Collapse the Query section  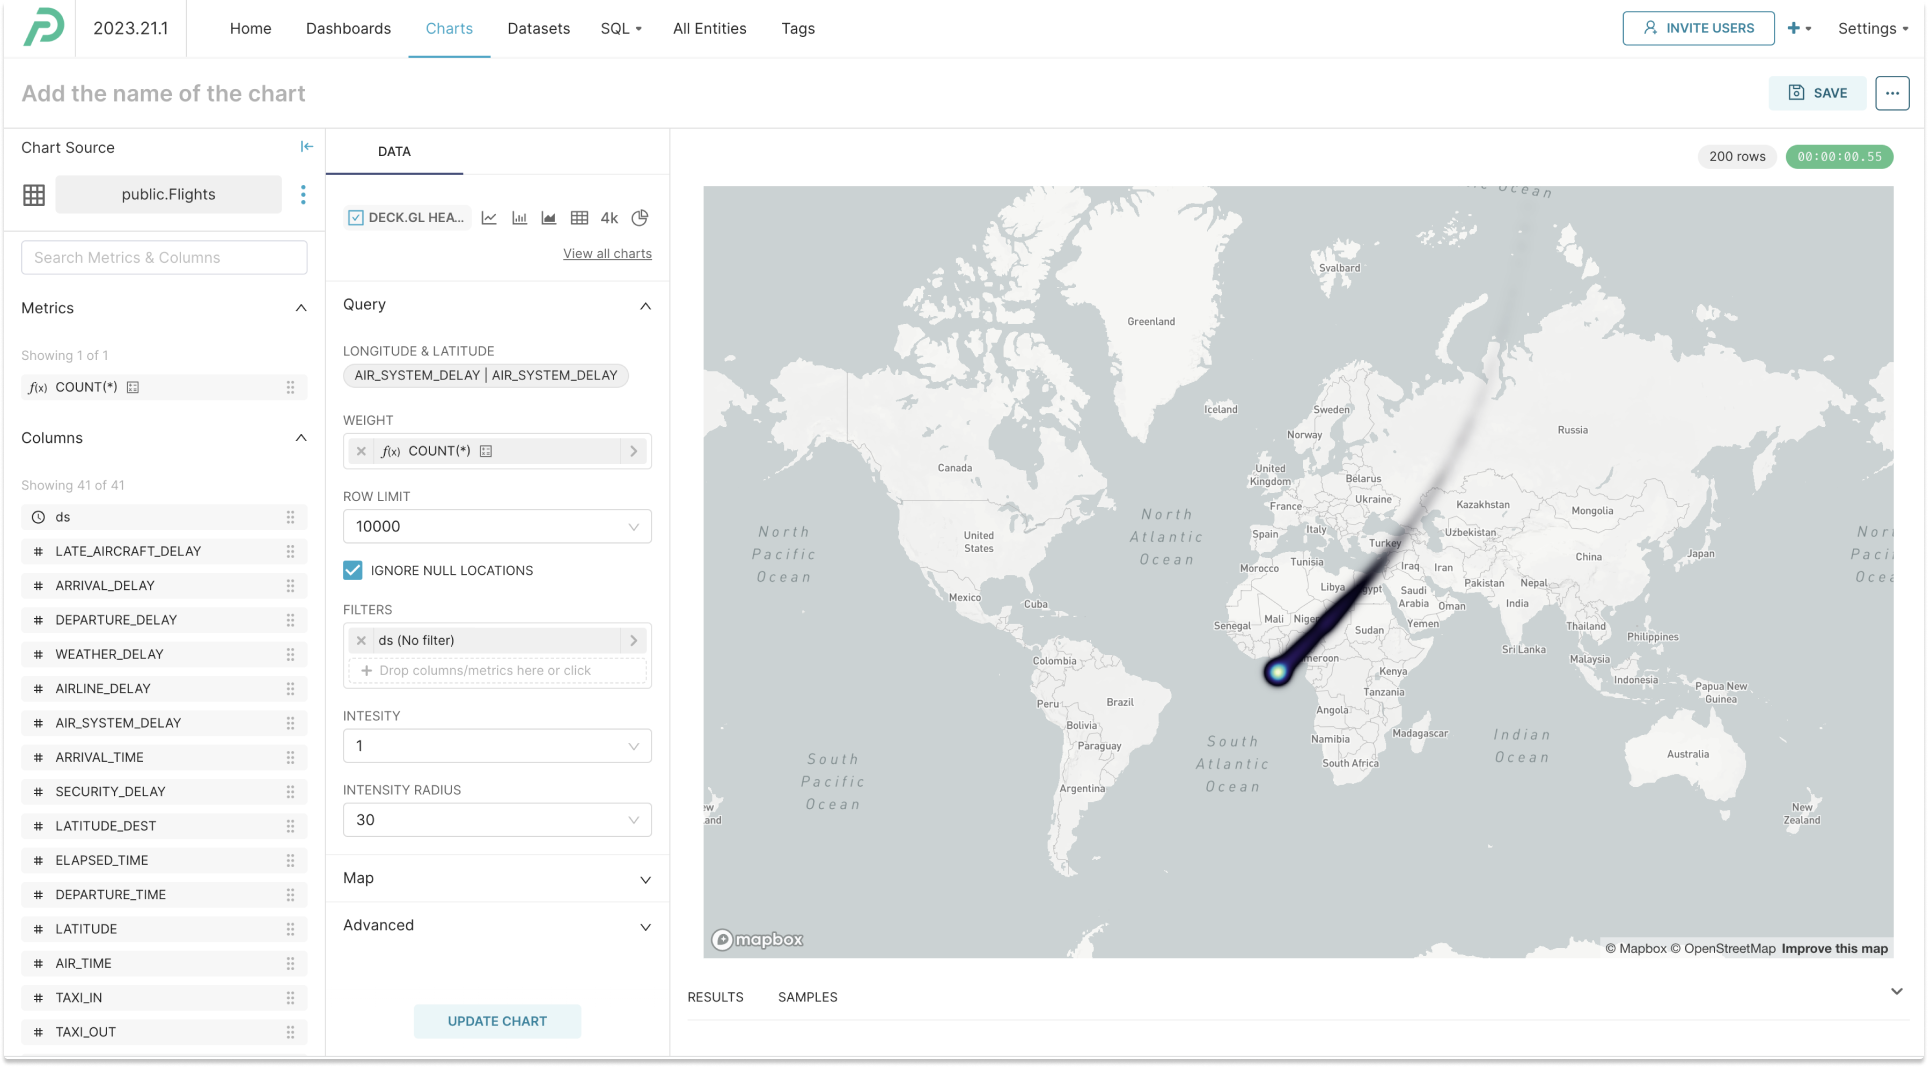645,306
